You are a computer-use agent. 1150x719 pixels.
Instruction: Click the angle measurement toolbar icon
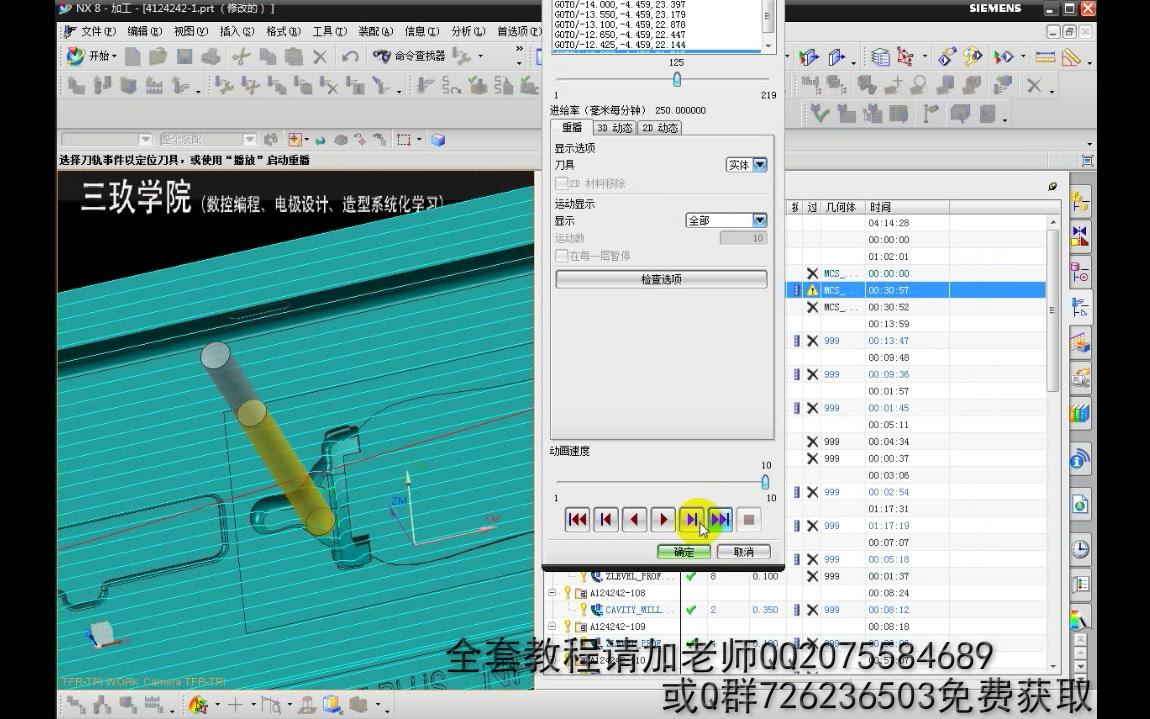tap(1071, 58)
